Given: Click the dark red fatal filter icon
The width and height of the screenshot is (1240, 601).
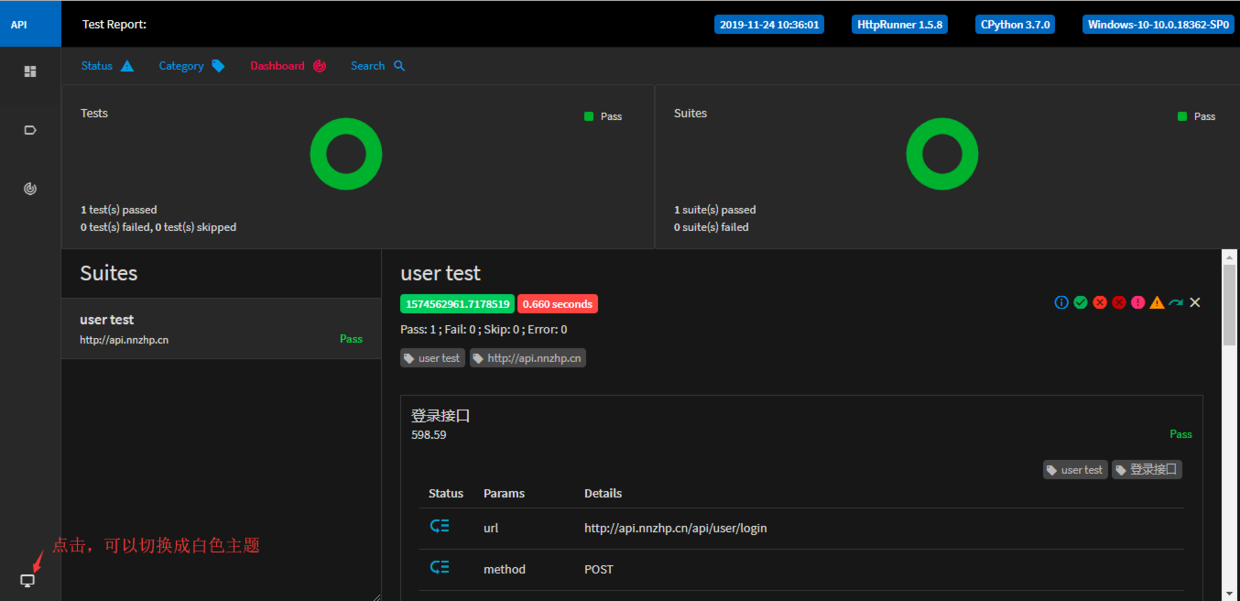Looking at the screenshot, I should click(1119, 302).
